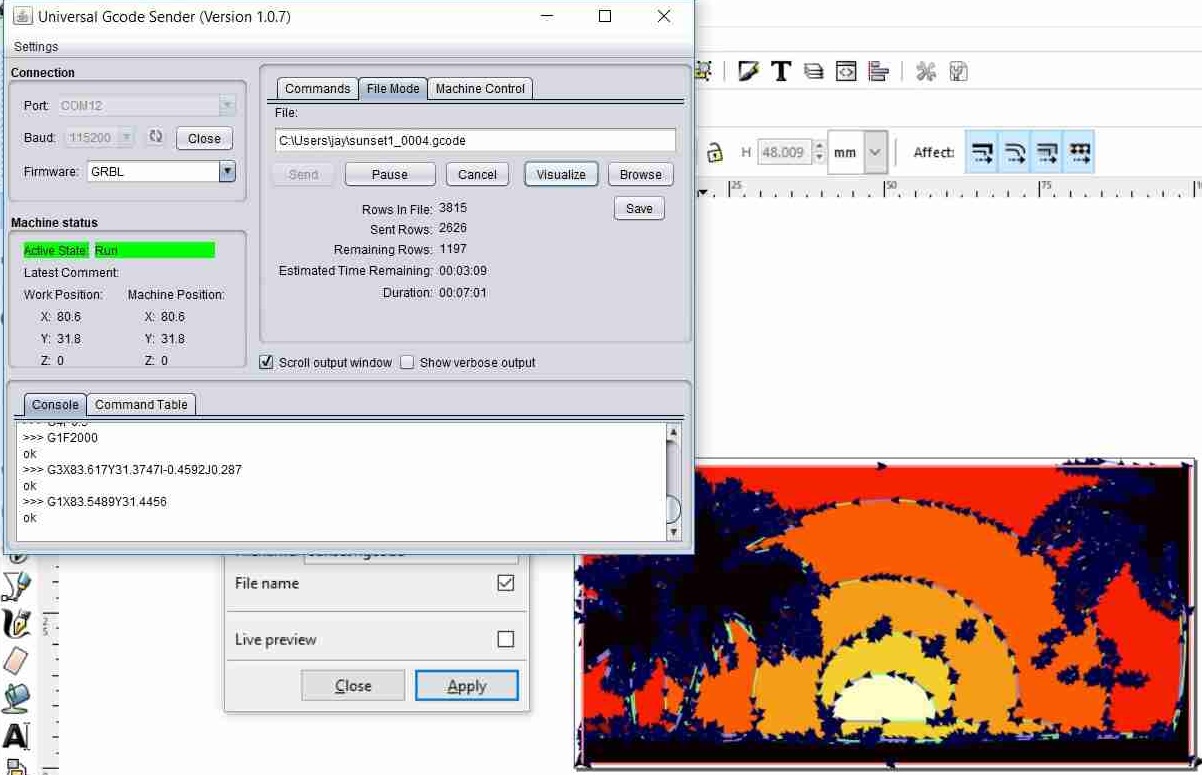This screenshot has height=775, width=1202.
Task: Open Layers panel icon in Inkscape toolbar
Action: pyautogui.click(x=814, y=71)
